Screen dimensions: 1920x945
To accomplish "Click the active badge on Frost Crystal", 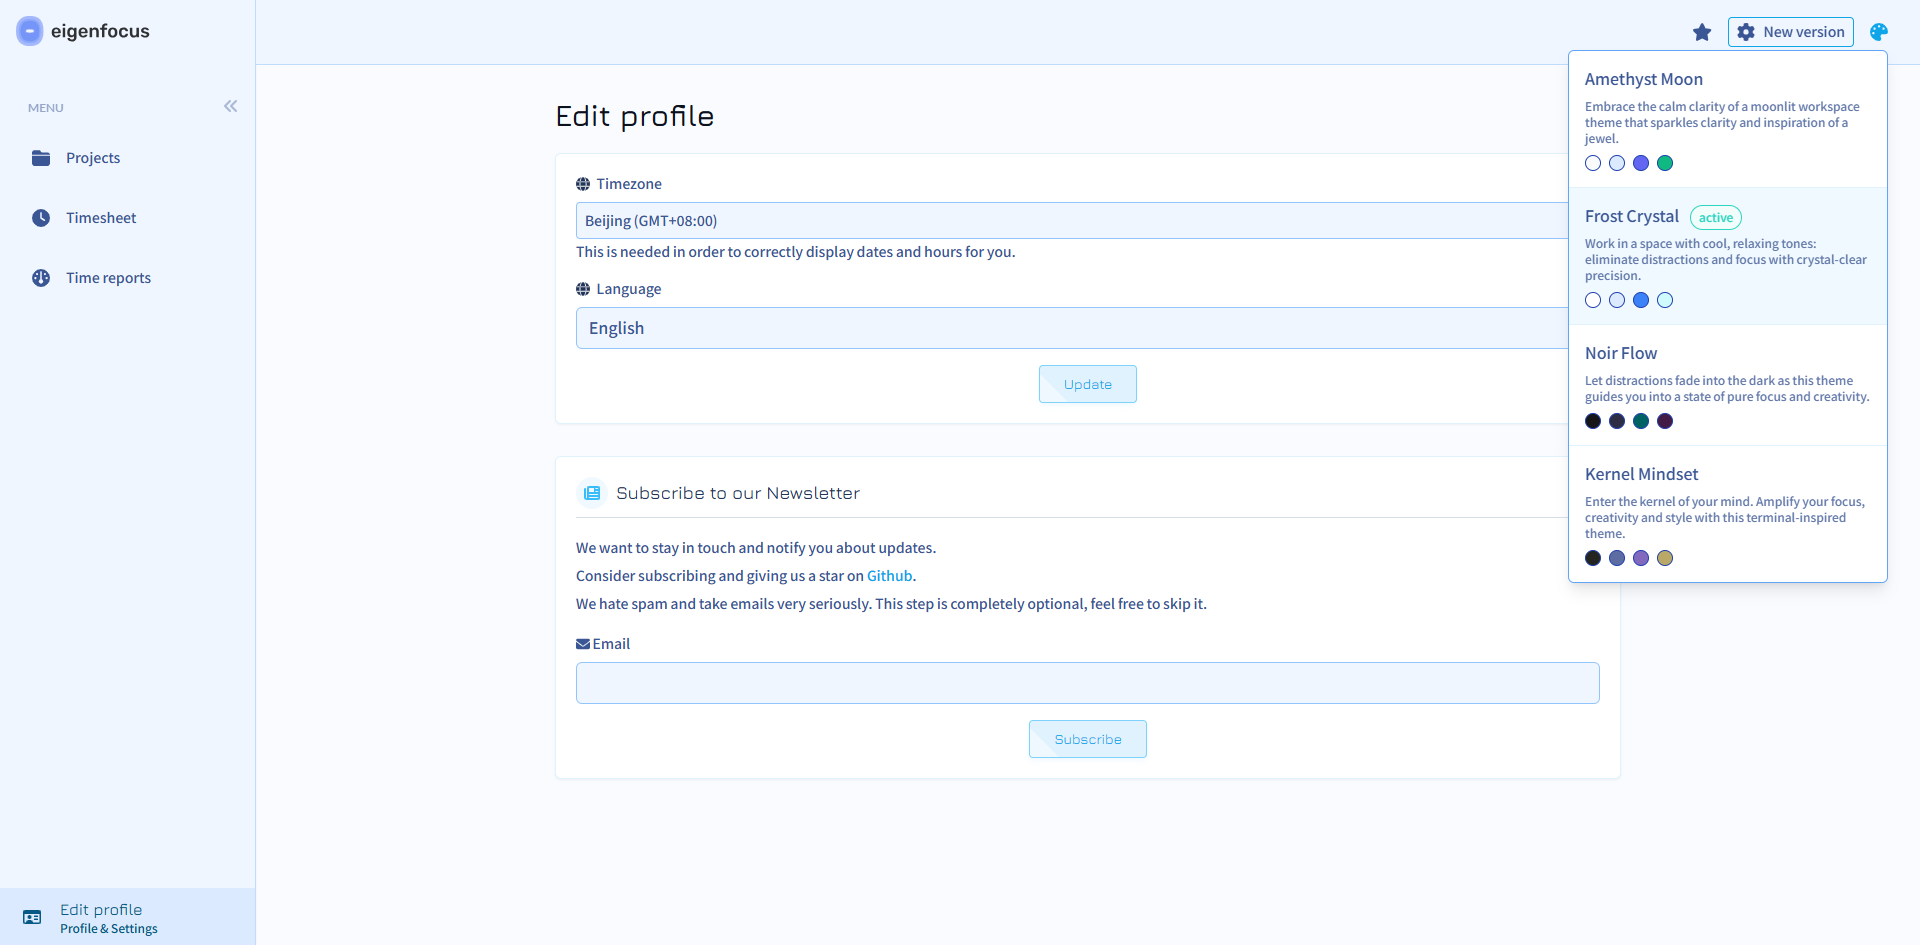I will click(x=1716, y=217).
